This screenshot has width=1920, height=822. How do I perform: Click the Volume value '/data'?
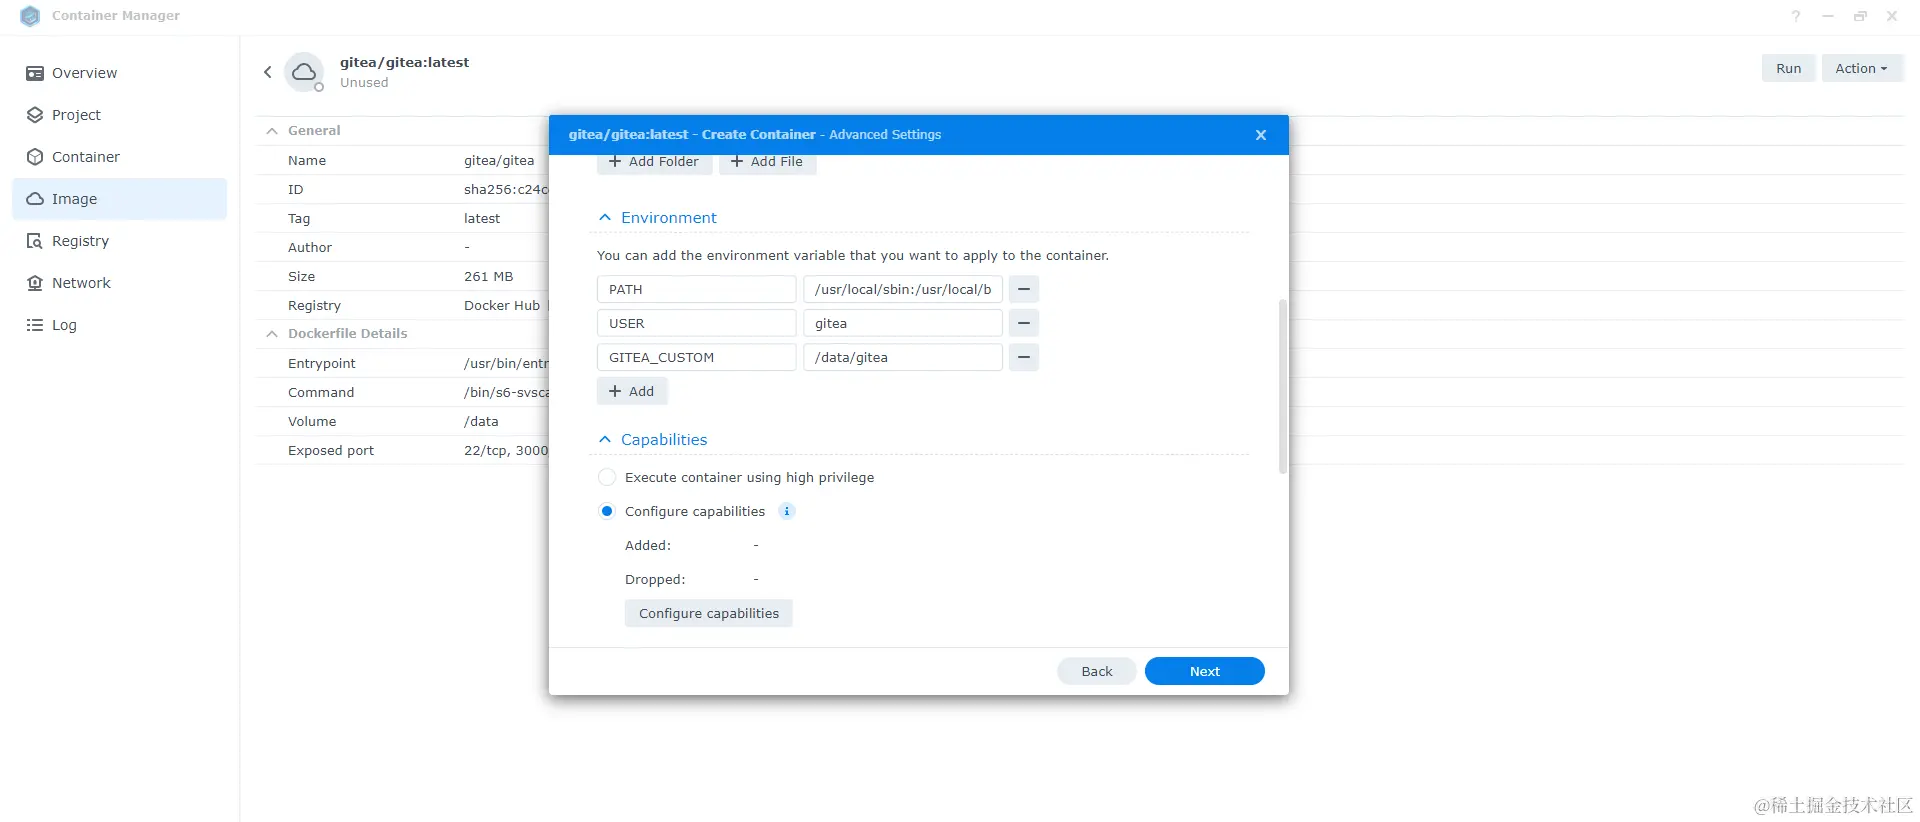(x=481, y=421)
